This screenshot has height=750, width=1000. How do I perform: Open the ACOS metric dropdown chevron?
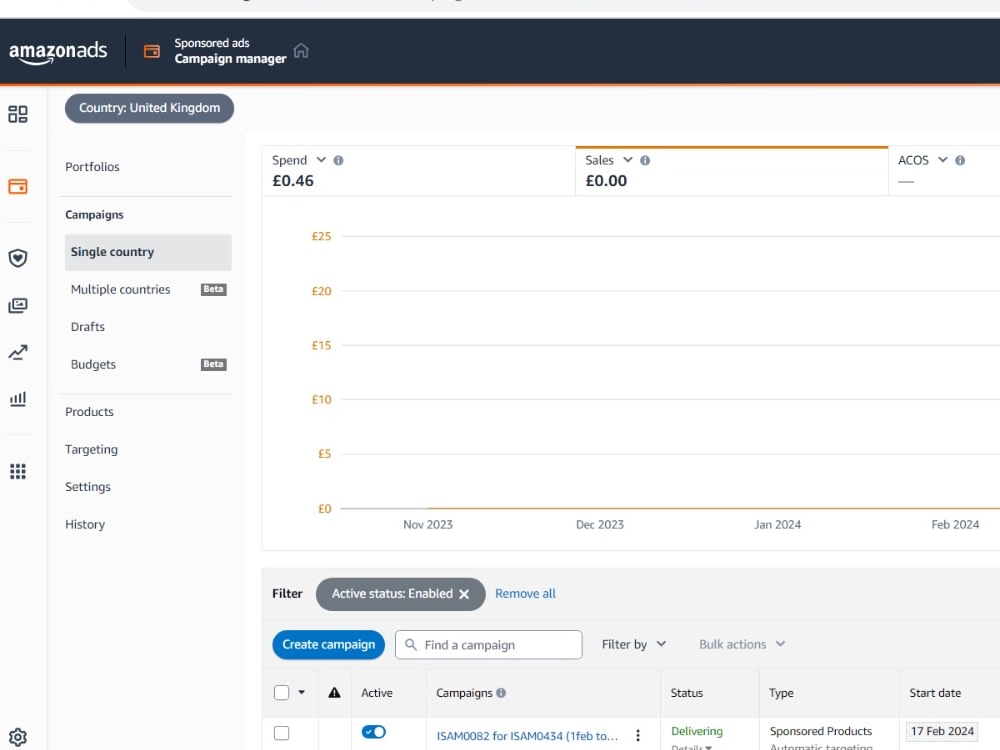943,159
